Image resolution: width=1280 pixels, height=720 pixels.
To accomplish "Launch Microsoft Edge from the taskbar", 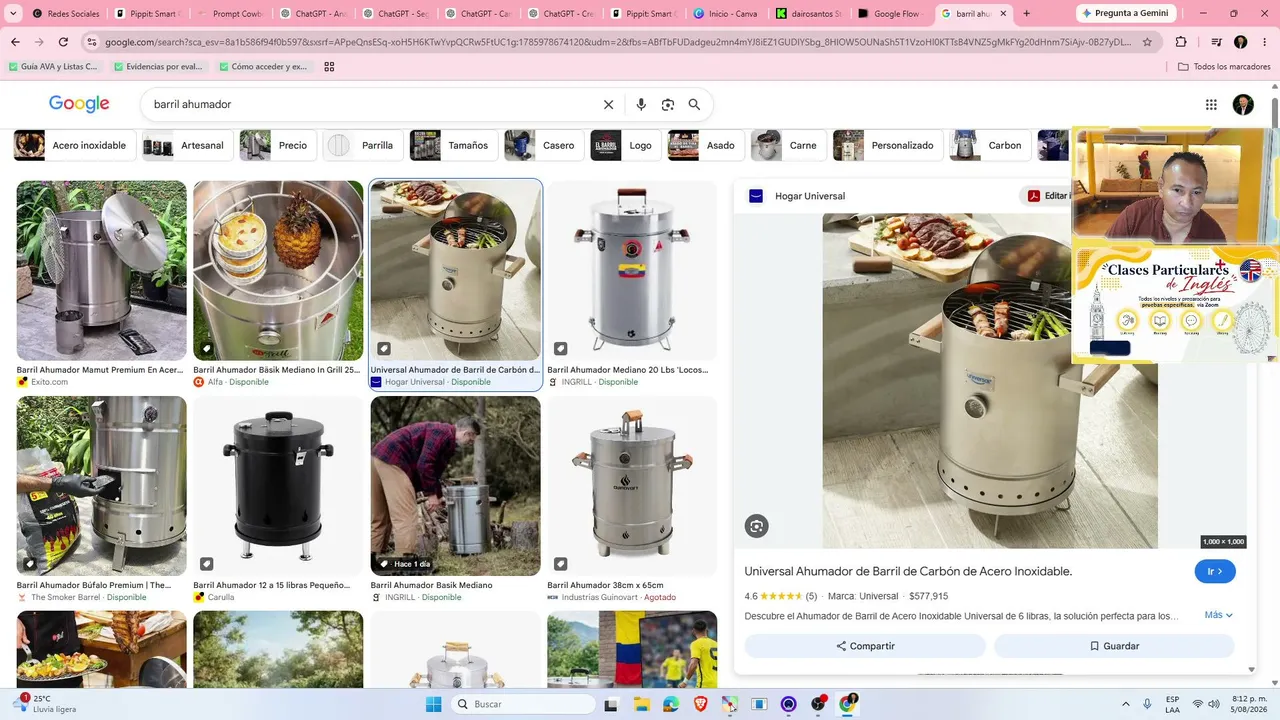I will (x=671, y=704).
